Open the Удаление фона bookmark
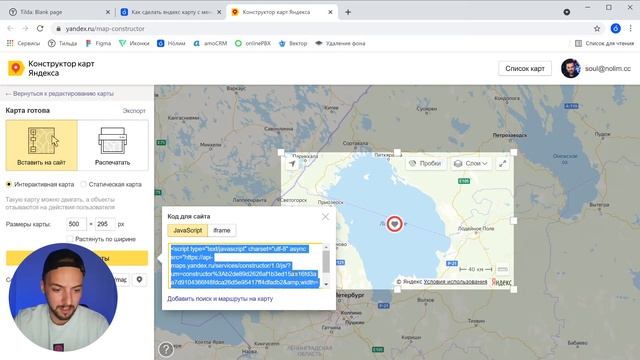 pos(340,43)
